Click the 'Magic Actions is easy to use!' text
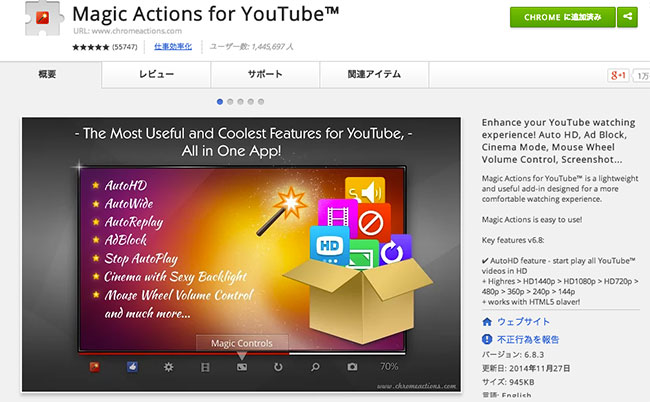This screenshot has height=402, width=650. (532, 220)
